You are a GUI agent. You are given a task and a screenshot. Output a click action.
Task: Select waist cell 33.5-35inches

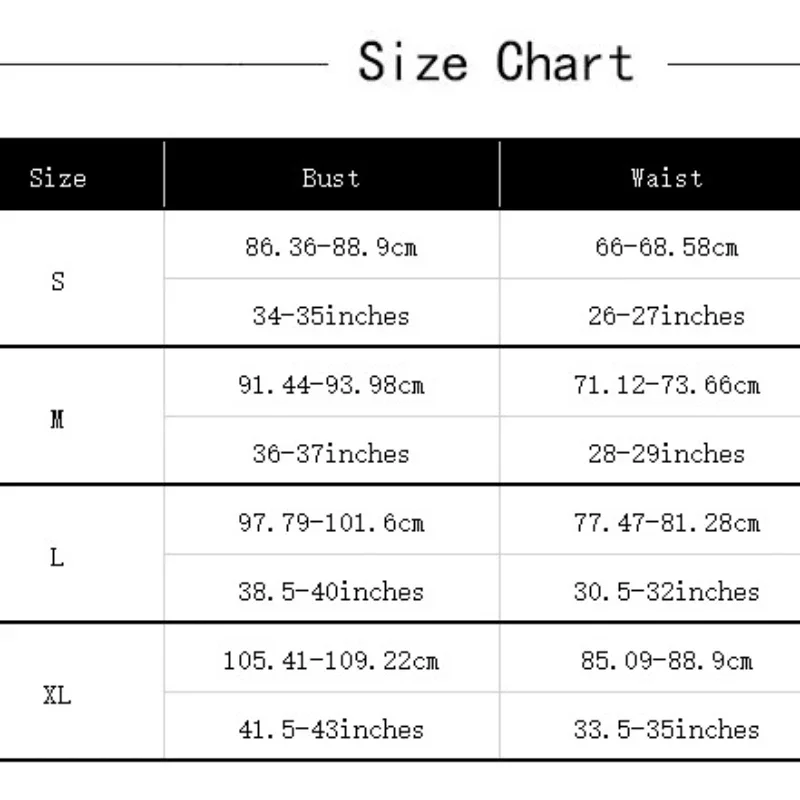(666, 730)
